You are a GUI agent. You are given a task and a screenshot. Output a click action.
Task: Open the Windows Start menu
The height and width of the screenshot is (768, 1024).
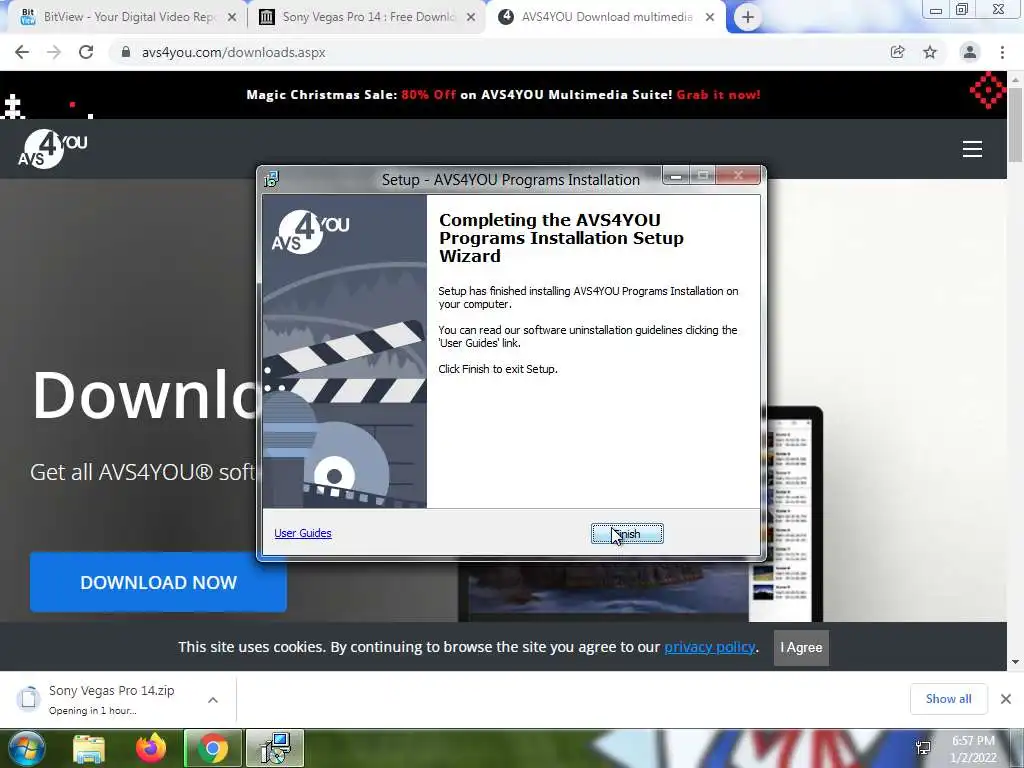tap(27, 748)
